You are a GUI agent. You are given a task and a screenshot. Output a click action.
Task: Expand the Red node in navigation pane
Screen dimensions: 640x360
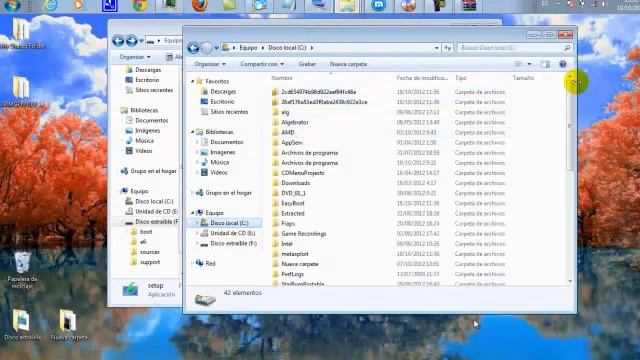192,264
